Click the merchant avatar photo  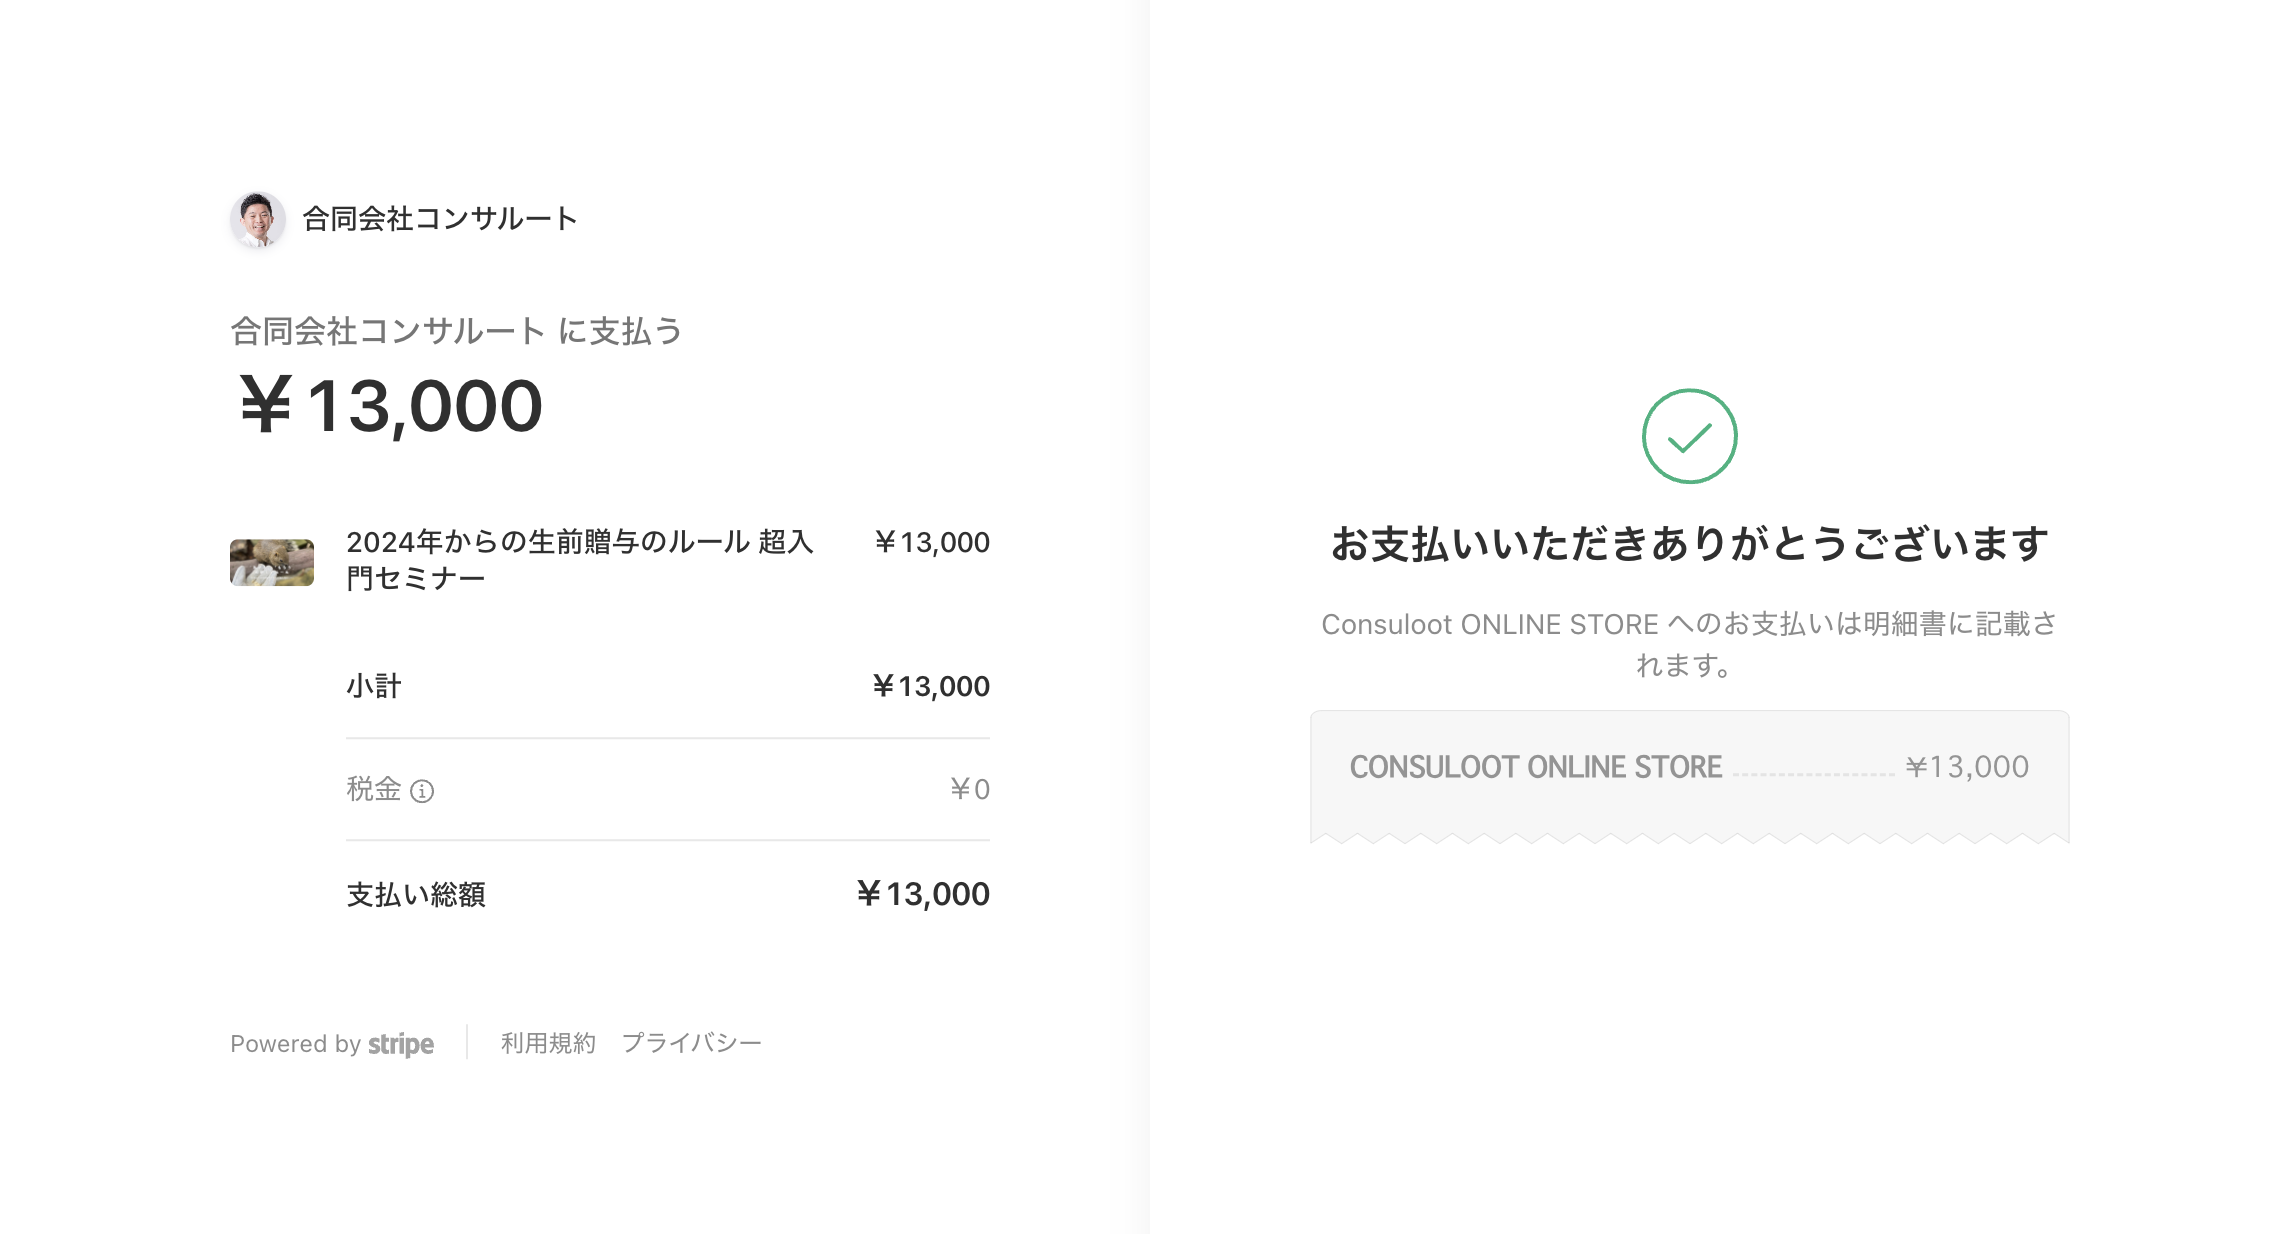(258, 219)
